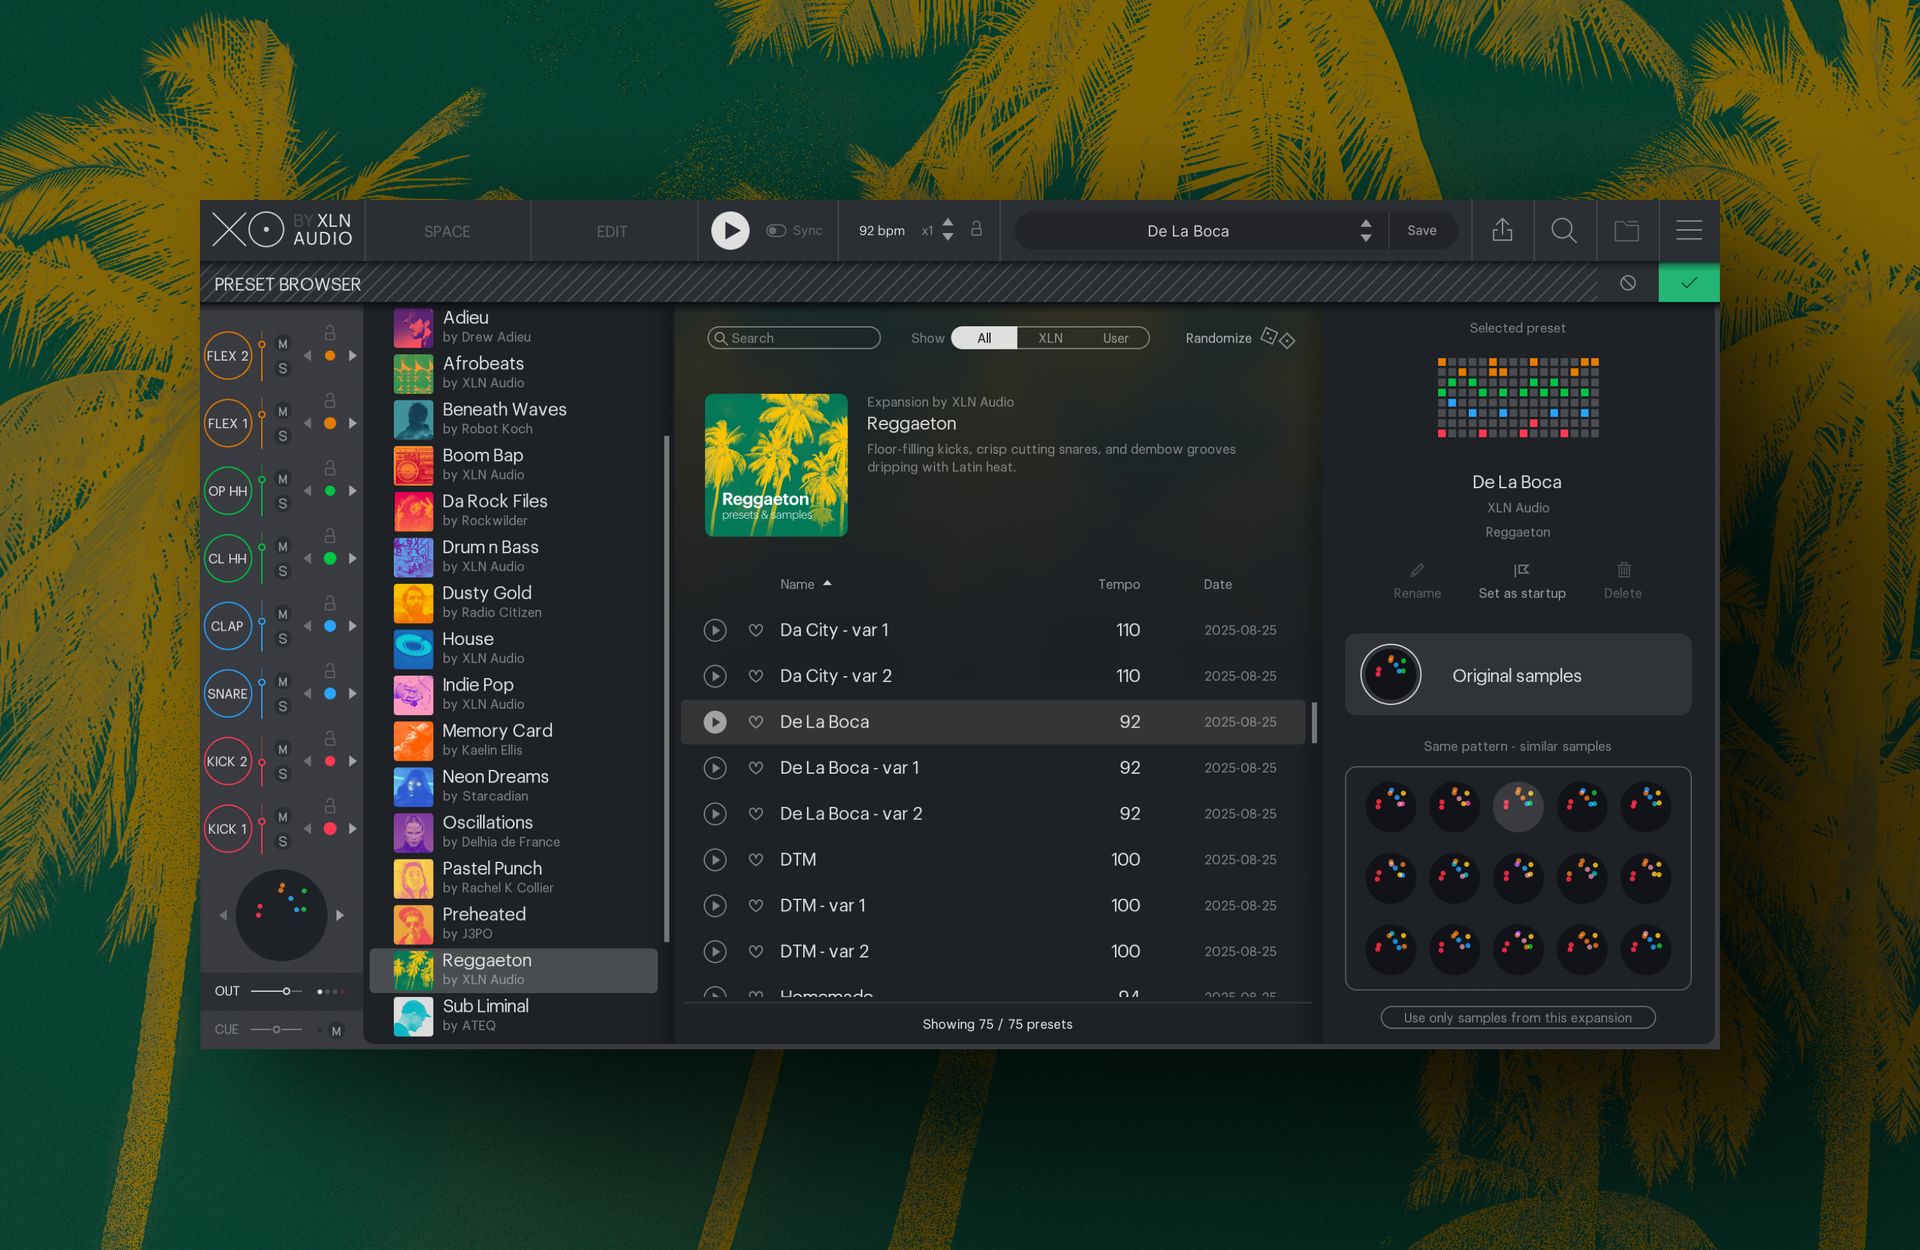1920x1250 pixels.
Task: Select Original samples option
Action: [x=1518, y=675]
